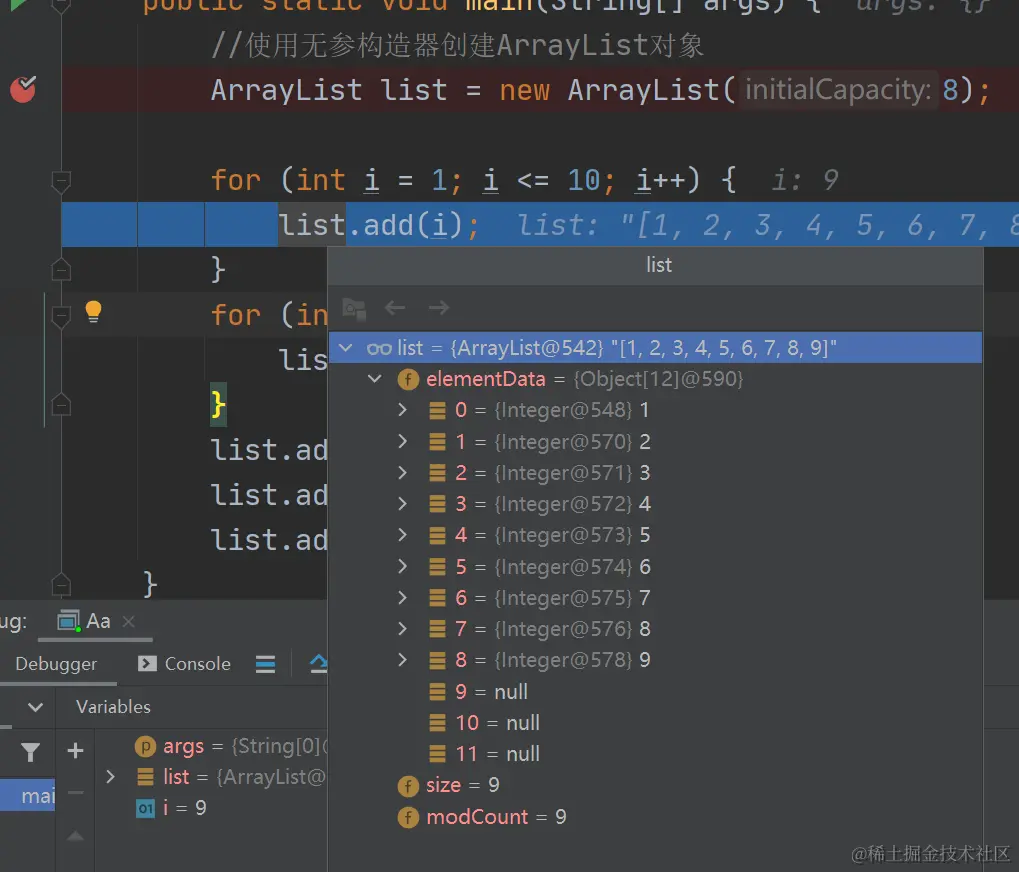Click the field icon beside modCount
Image resolution: width=1019 pixels, height=872 pixels.
point(408,817)
